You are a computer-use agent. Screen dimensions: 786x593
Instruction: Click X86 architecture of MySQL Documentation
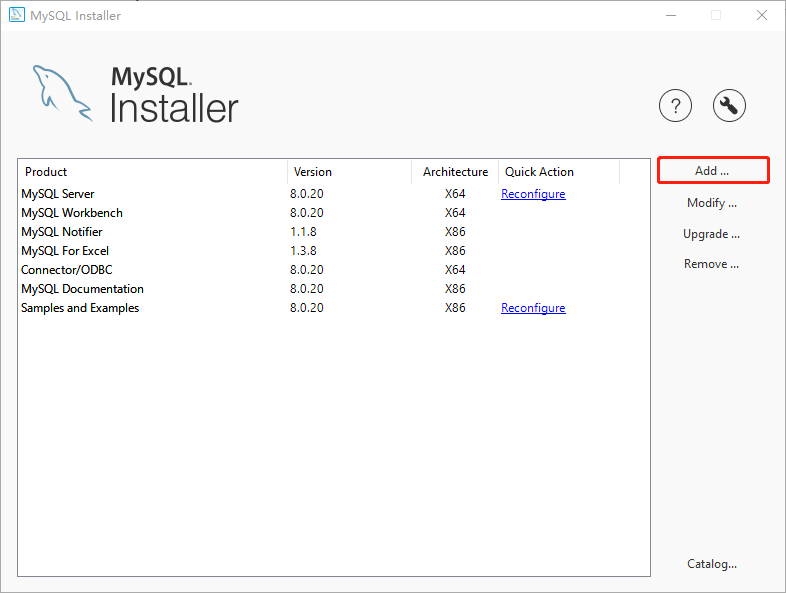click(455, 289)
